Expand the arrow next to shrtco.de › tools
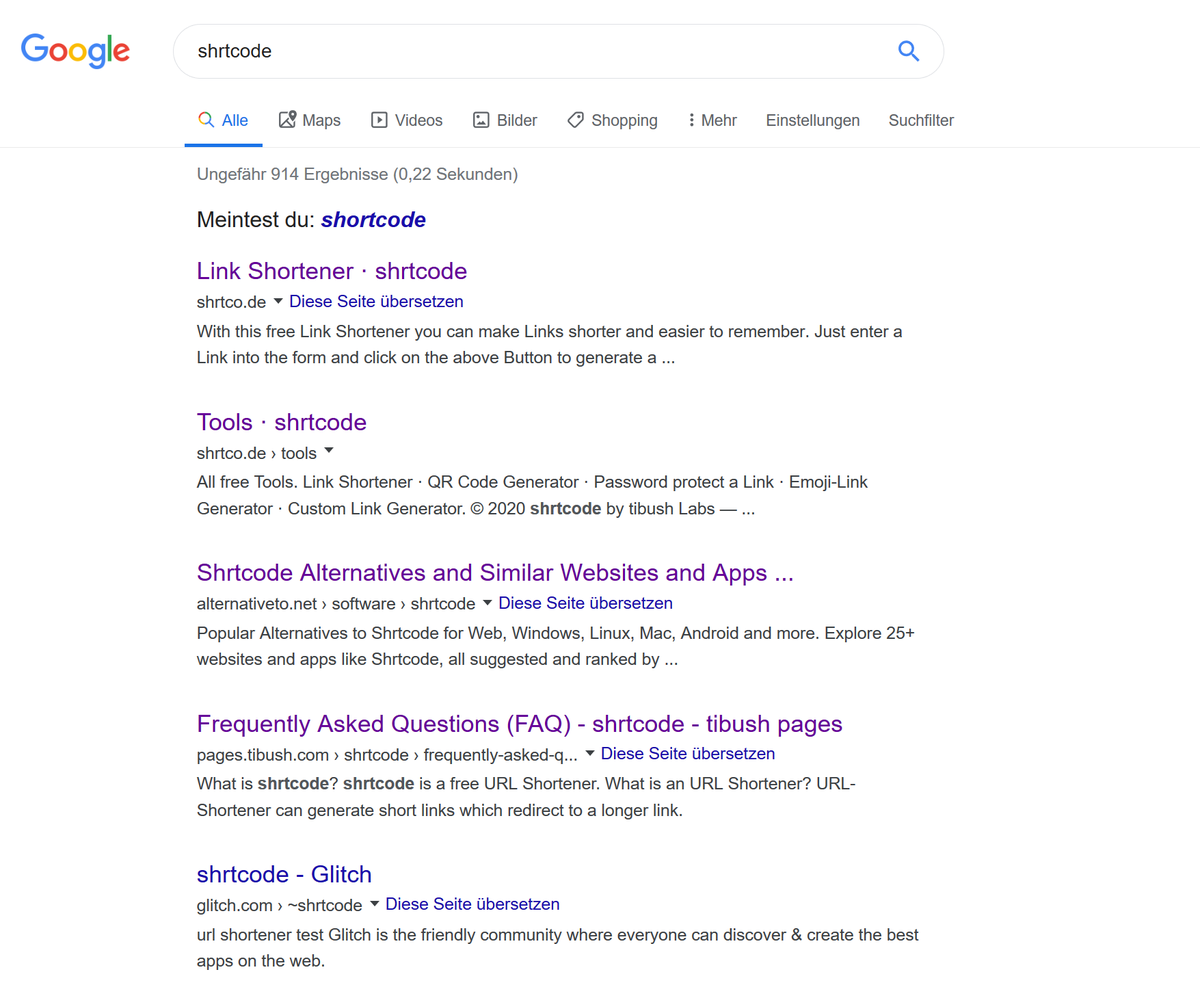The width and height of the screenshot is (1200, 985). point(329,451)
